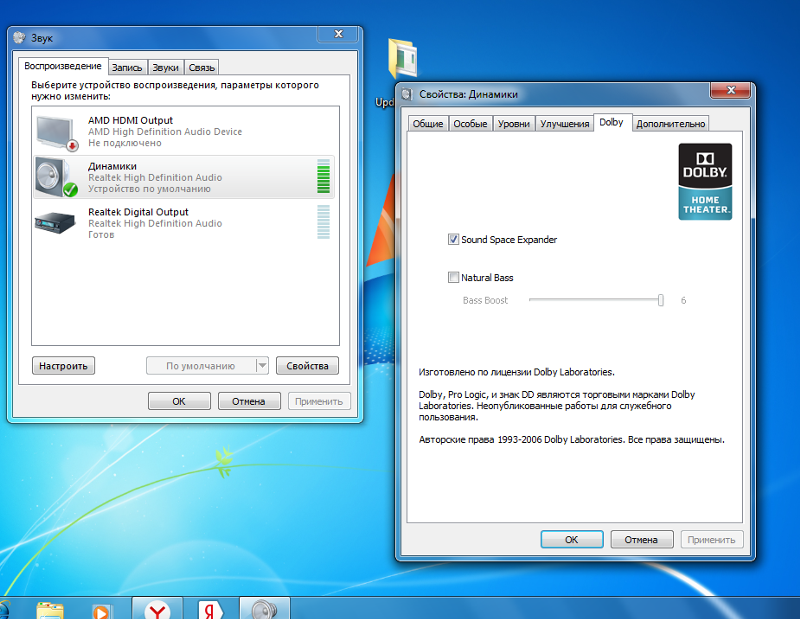
Task: Click the Realtek Digital Output level meter
Action: (x=323, y=222)
